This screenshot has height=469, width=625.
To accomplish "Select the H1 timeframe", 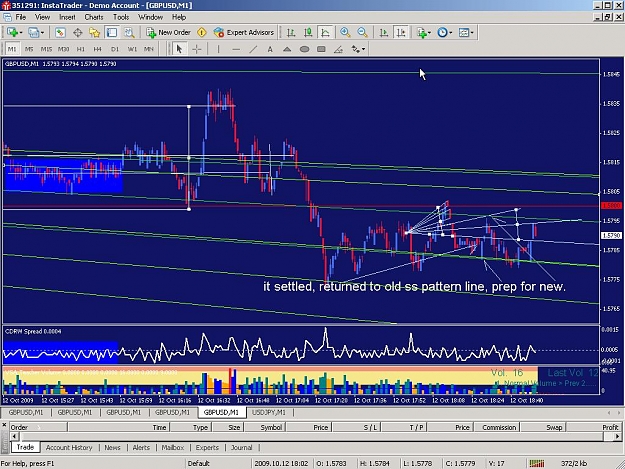I will [x=81, y=49].
